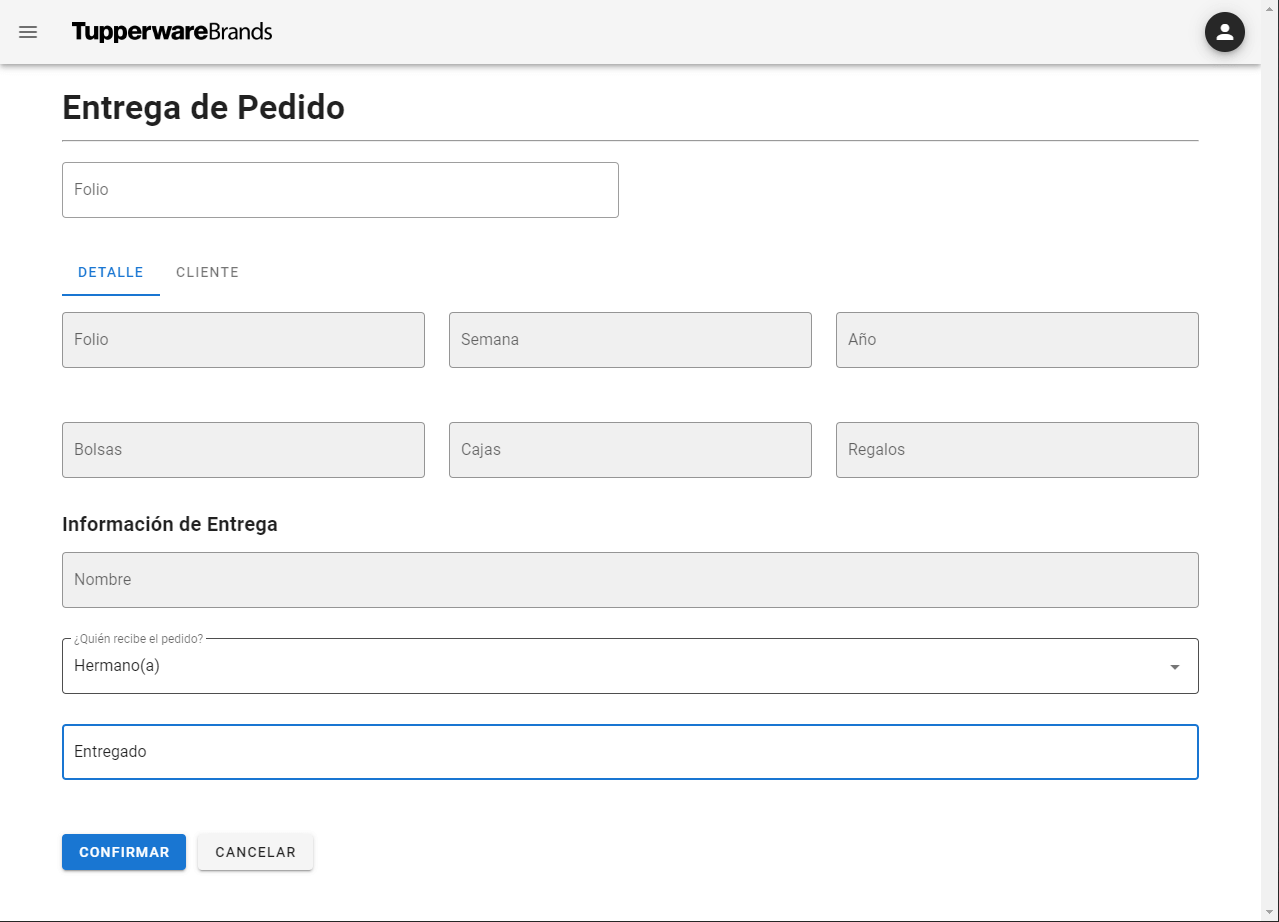Click the TupperwareBrands logo

tap(172, 32)
